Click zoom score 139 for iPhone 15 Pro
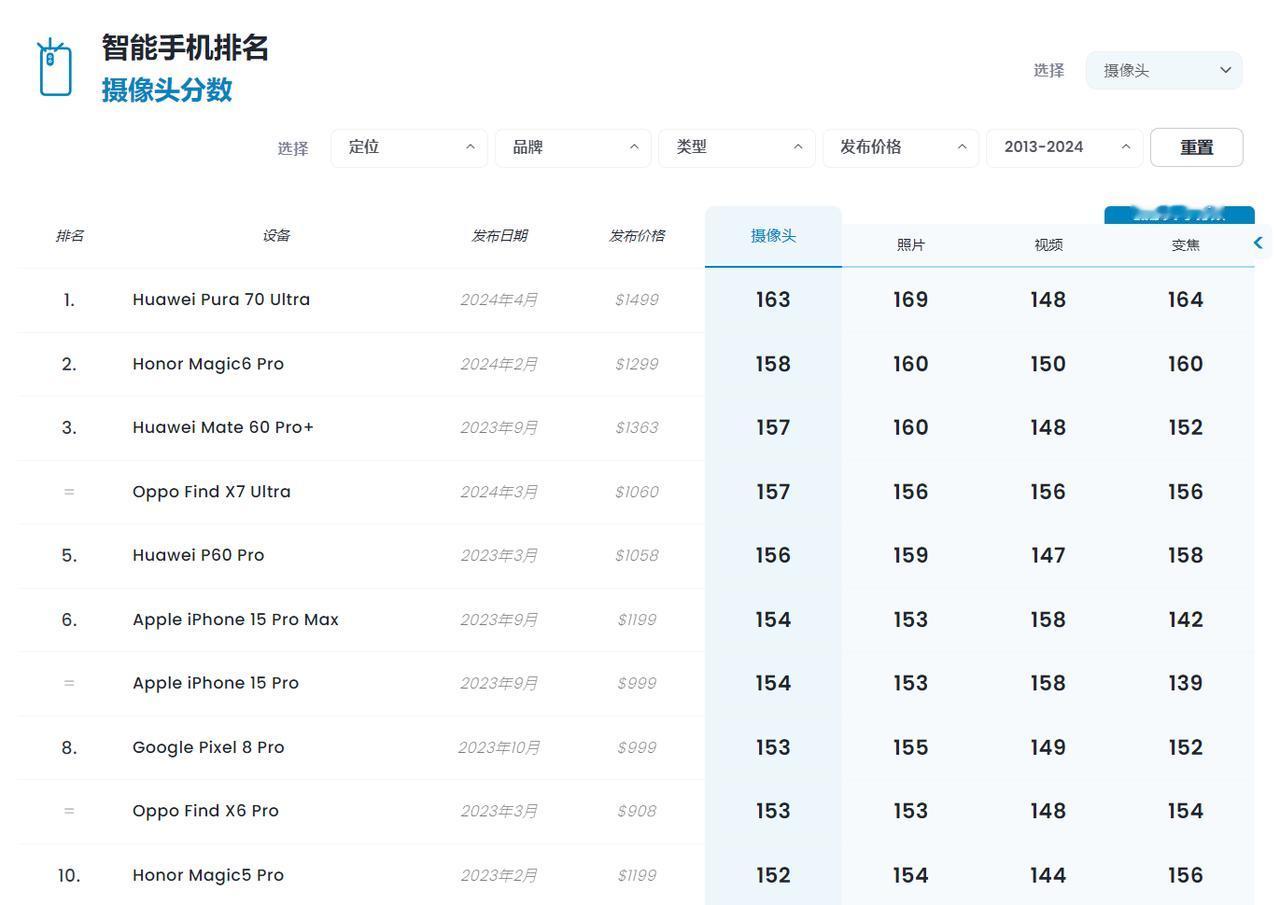The image size is (1280, 905). tap(1185, 683)
